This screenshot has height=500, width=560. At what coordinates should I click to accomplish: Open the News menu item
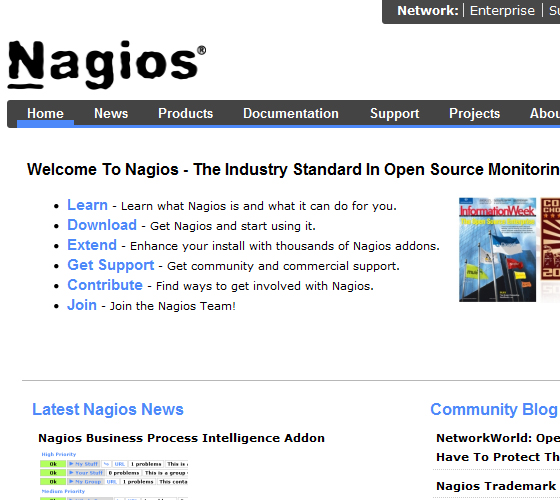[111, 114]
